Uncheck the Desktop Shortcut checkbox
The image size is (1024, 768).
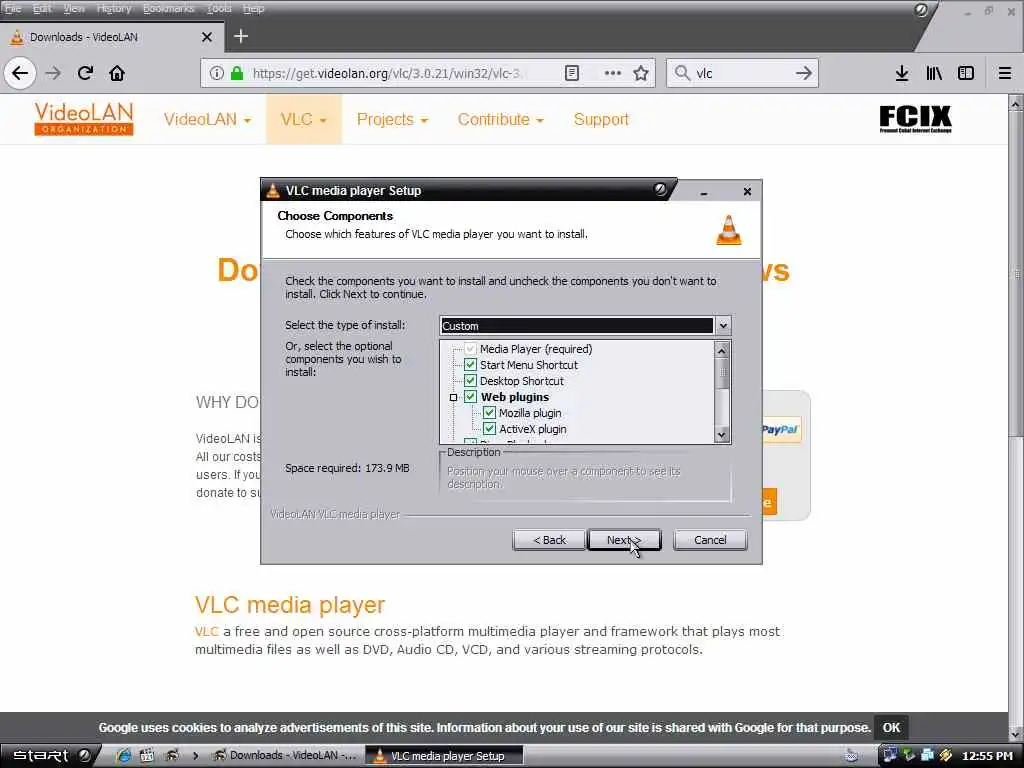470,380
